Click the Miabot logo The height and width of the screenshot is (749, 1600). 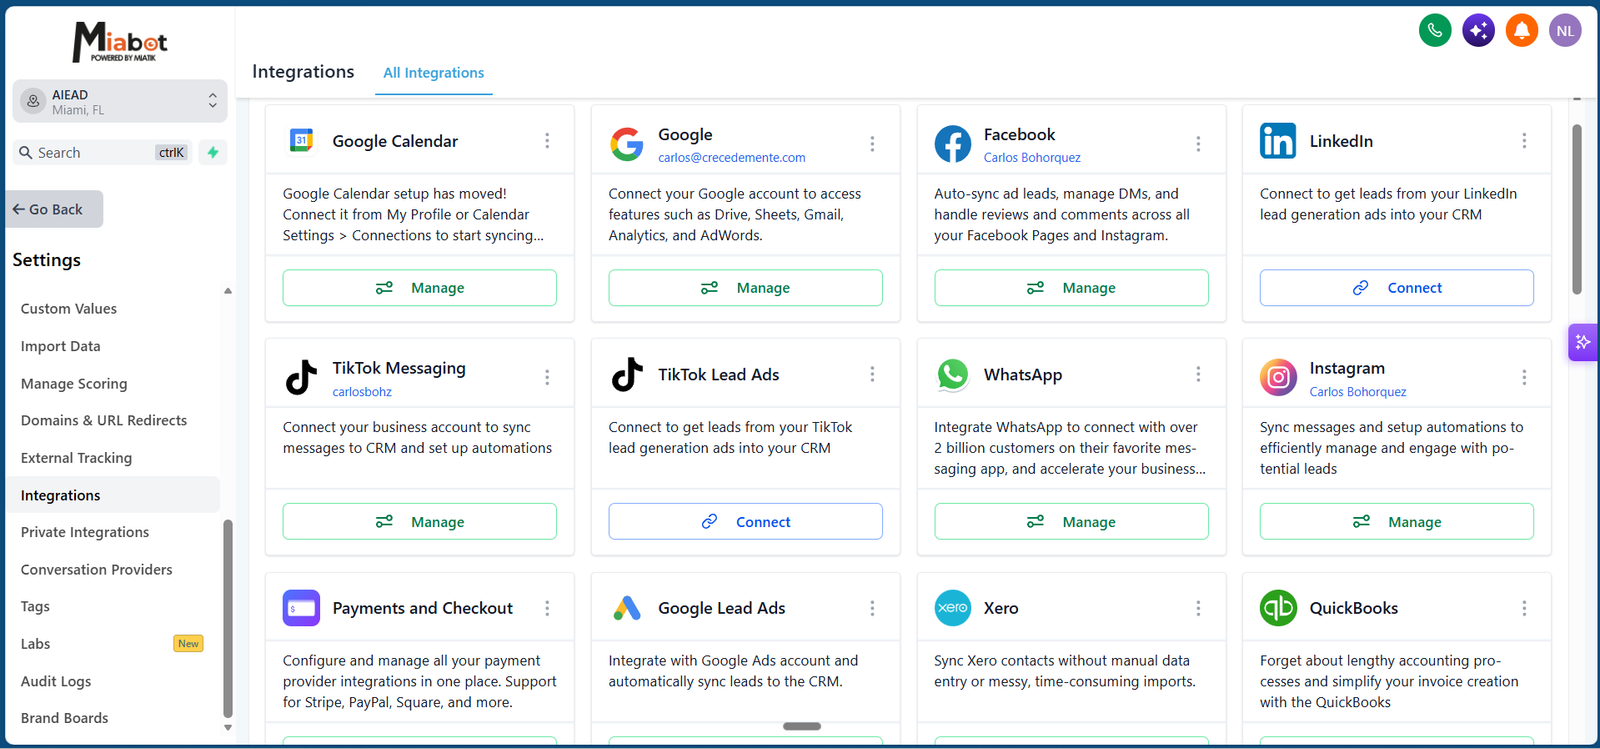(x=120, y=42)
